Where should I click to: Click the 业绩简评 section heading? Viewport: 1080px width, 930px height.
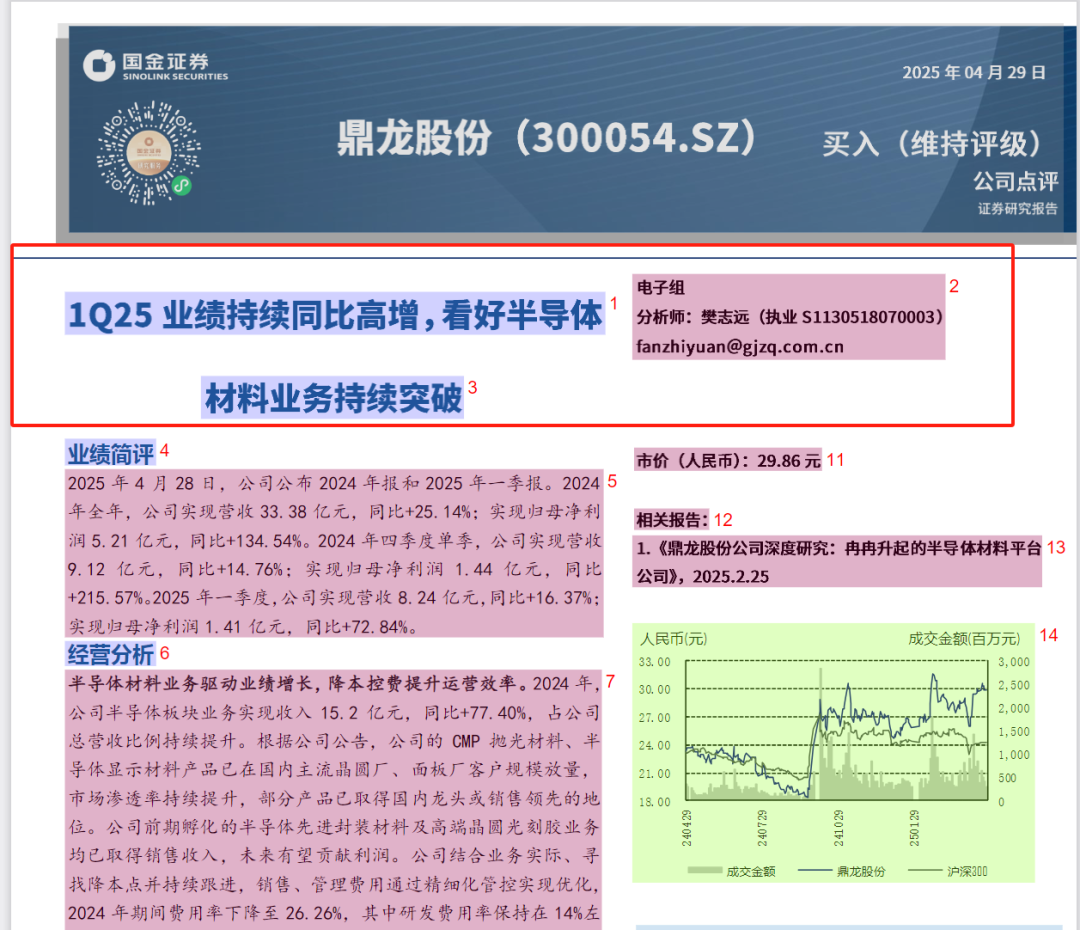(x=111, y=454)
